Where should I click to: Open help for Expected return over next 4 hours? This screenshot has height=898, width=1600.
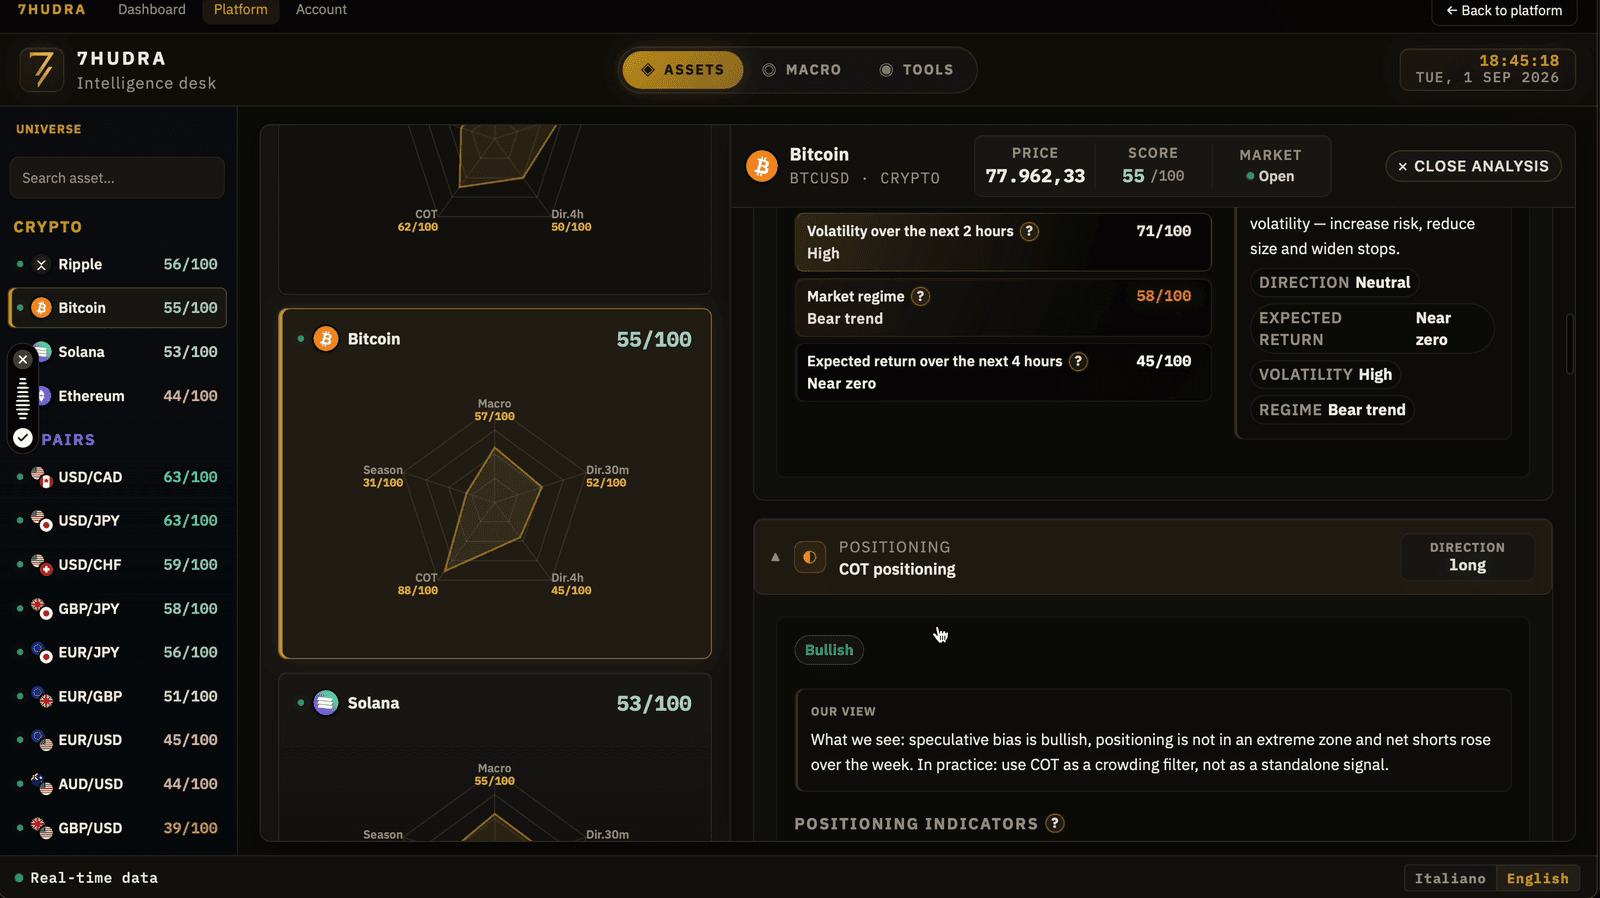tap(1078, 361)
